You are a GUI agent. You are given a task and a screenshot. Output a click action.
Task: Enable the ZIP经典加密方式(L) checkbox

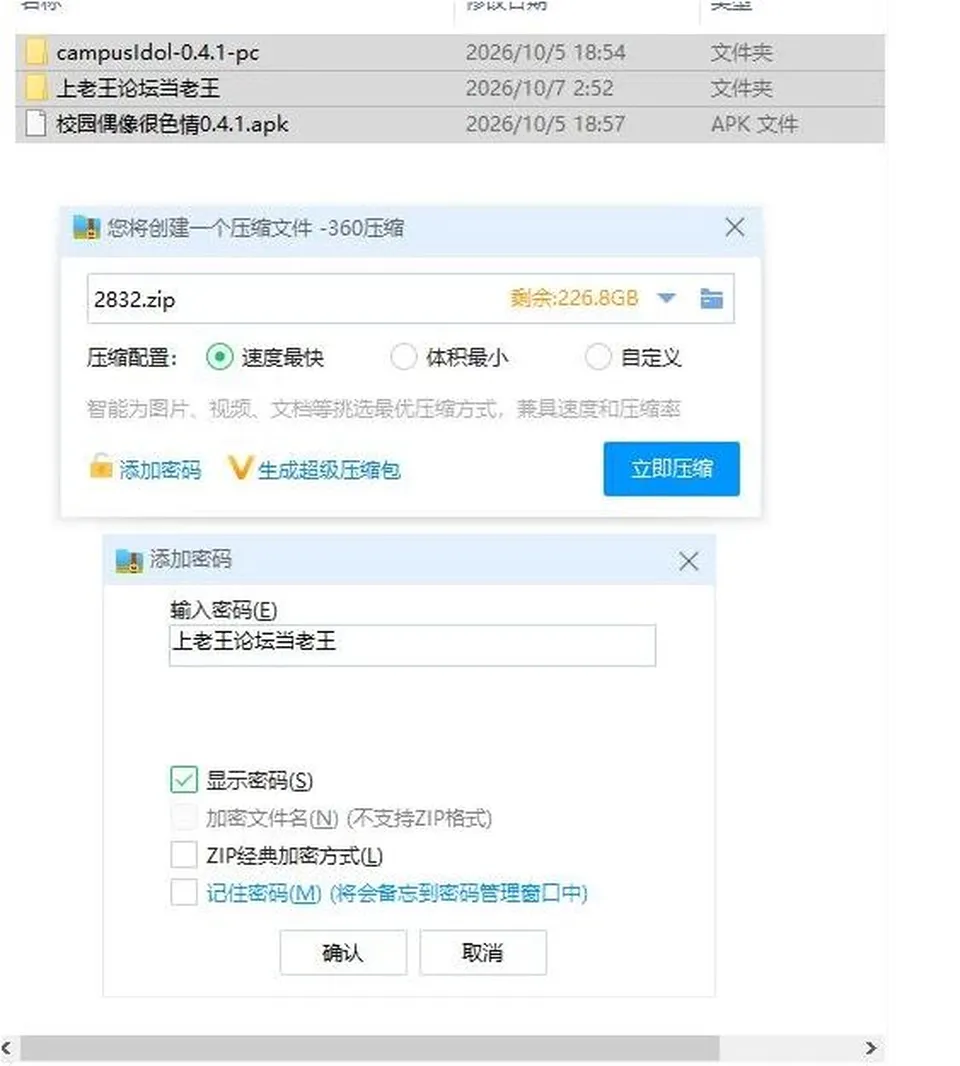184,855
